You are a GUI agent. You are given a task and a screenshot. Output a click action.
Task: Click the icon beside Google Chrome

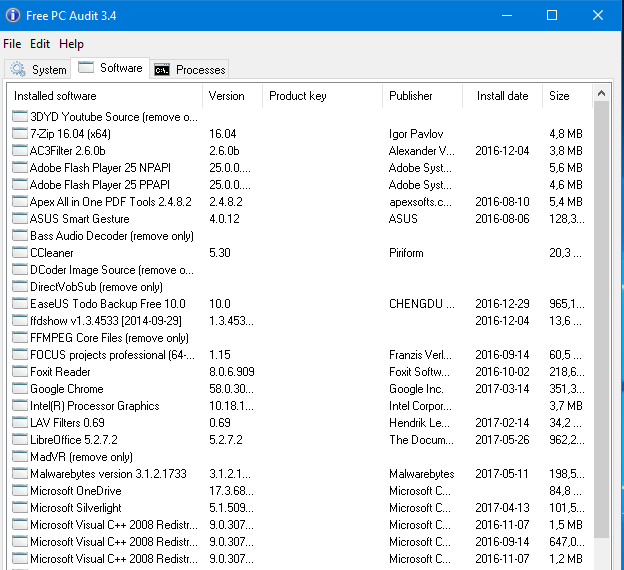pos(20,388)
